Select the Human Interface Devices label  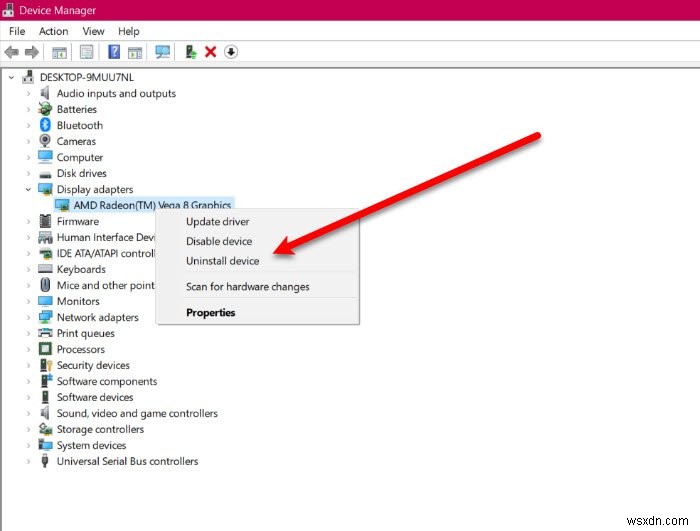[x=106, y=237]
